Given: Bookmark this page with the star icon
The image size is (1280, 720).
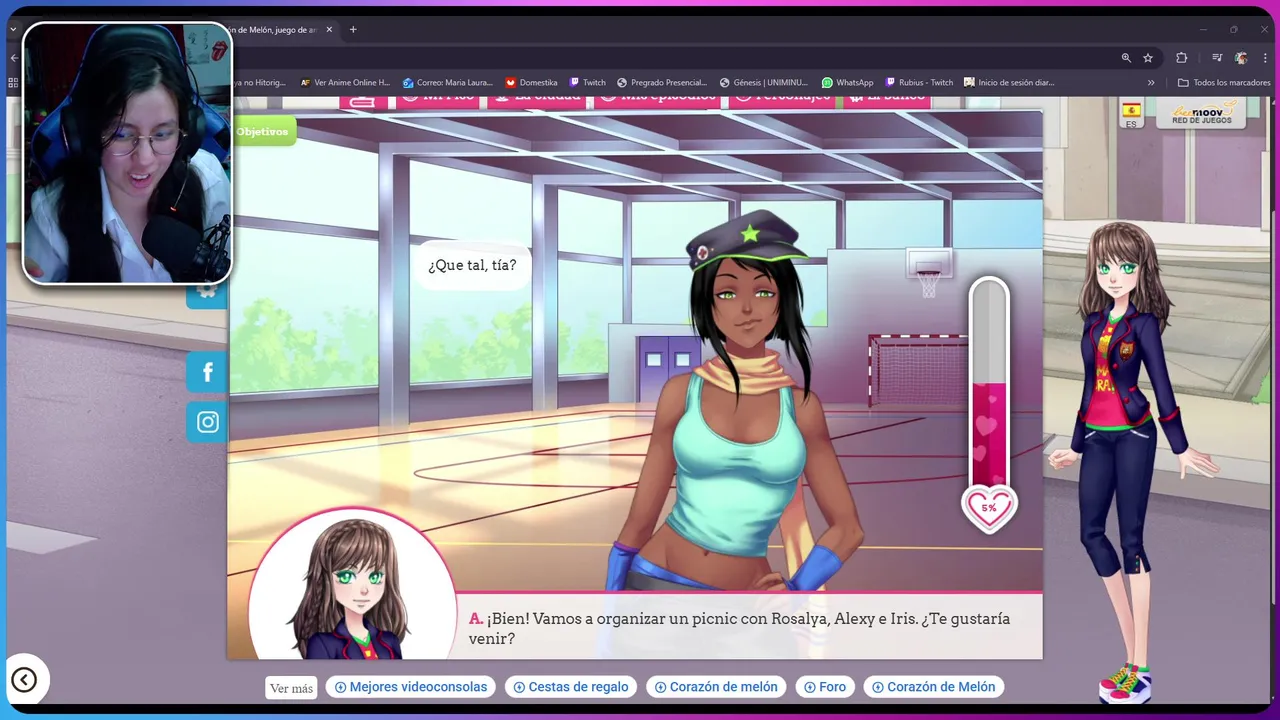Looking at the screenshot, I should 1148,58.
